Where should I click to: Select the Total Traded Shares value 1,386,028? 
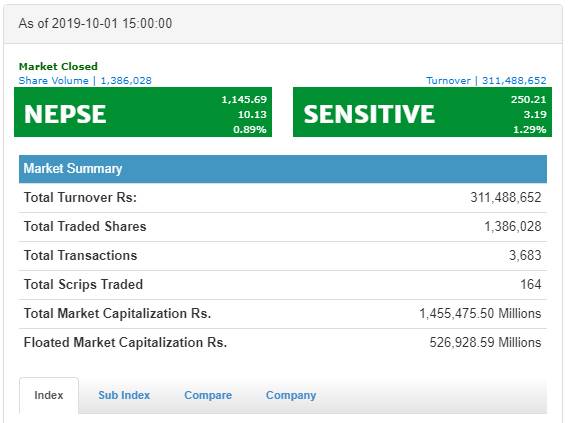pos(513,226)
